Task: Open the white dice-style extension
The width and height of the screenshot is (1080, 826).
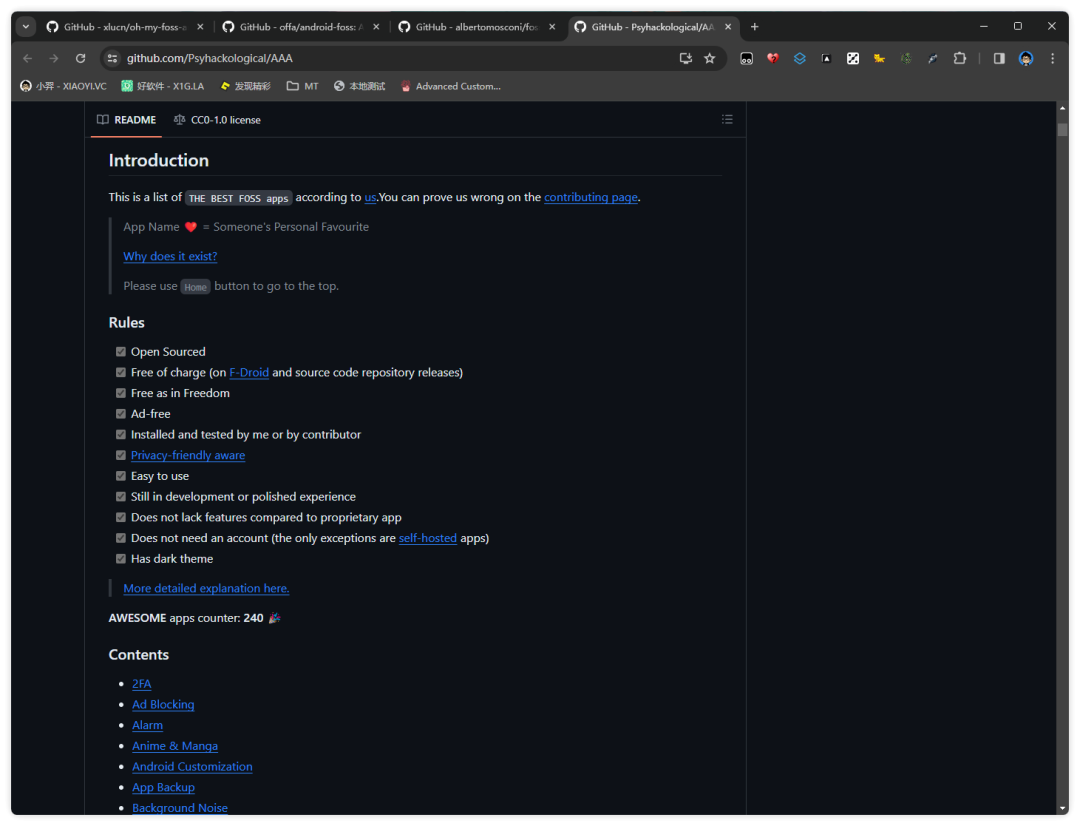Action: pyautogui.click(x=853, y=59)
